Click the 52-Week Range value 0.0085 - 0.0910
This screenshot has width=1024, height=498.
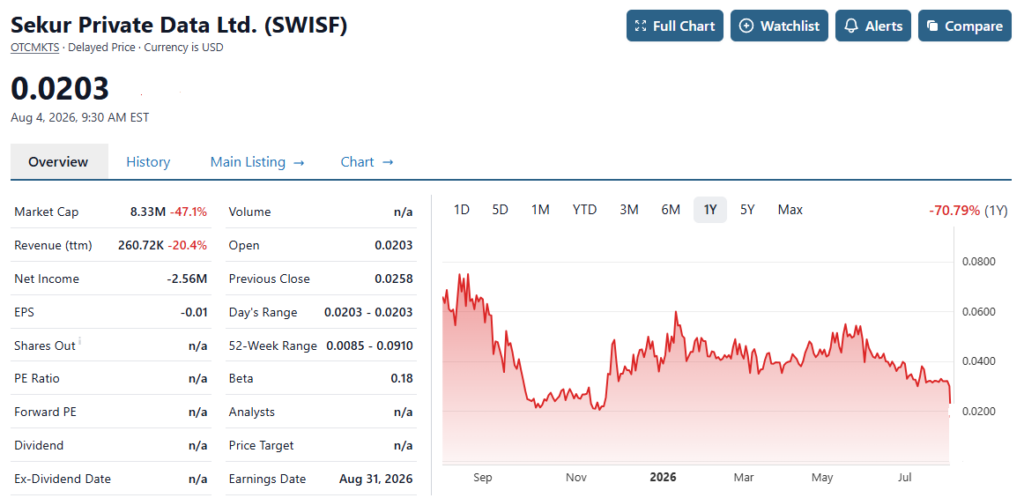[370, 345]
